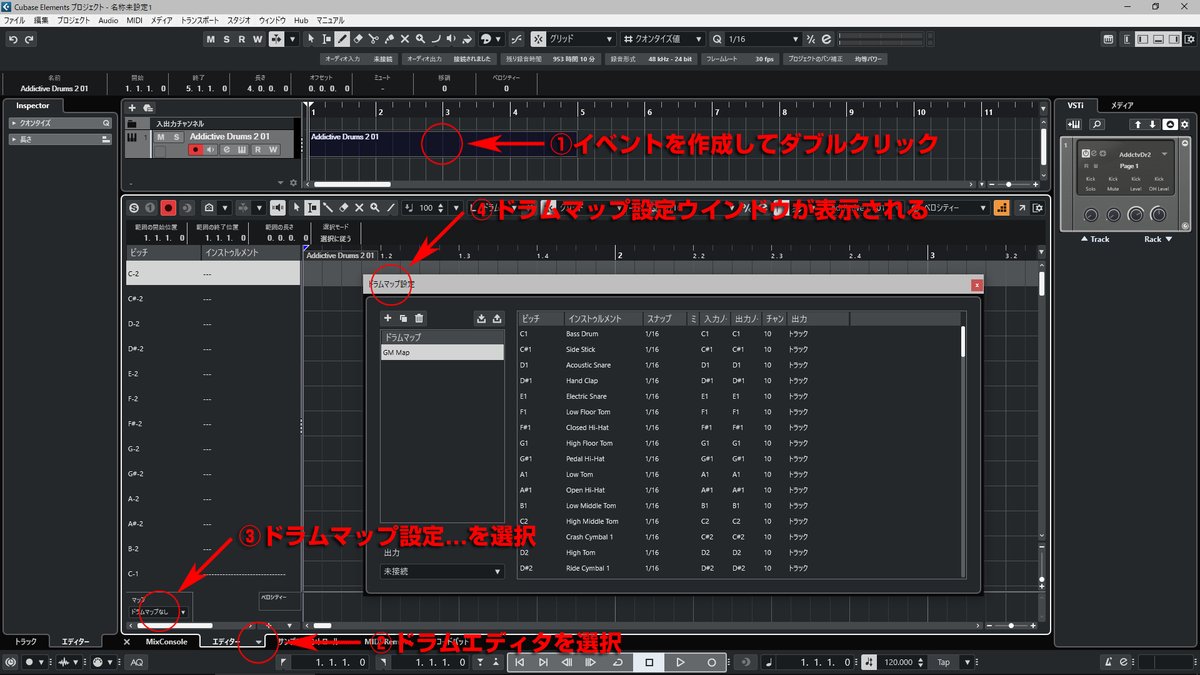Toggle Solo Editor button in drum editor
Viewport: 1200px width, 675px height.
(133, 208)
